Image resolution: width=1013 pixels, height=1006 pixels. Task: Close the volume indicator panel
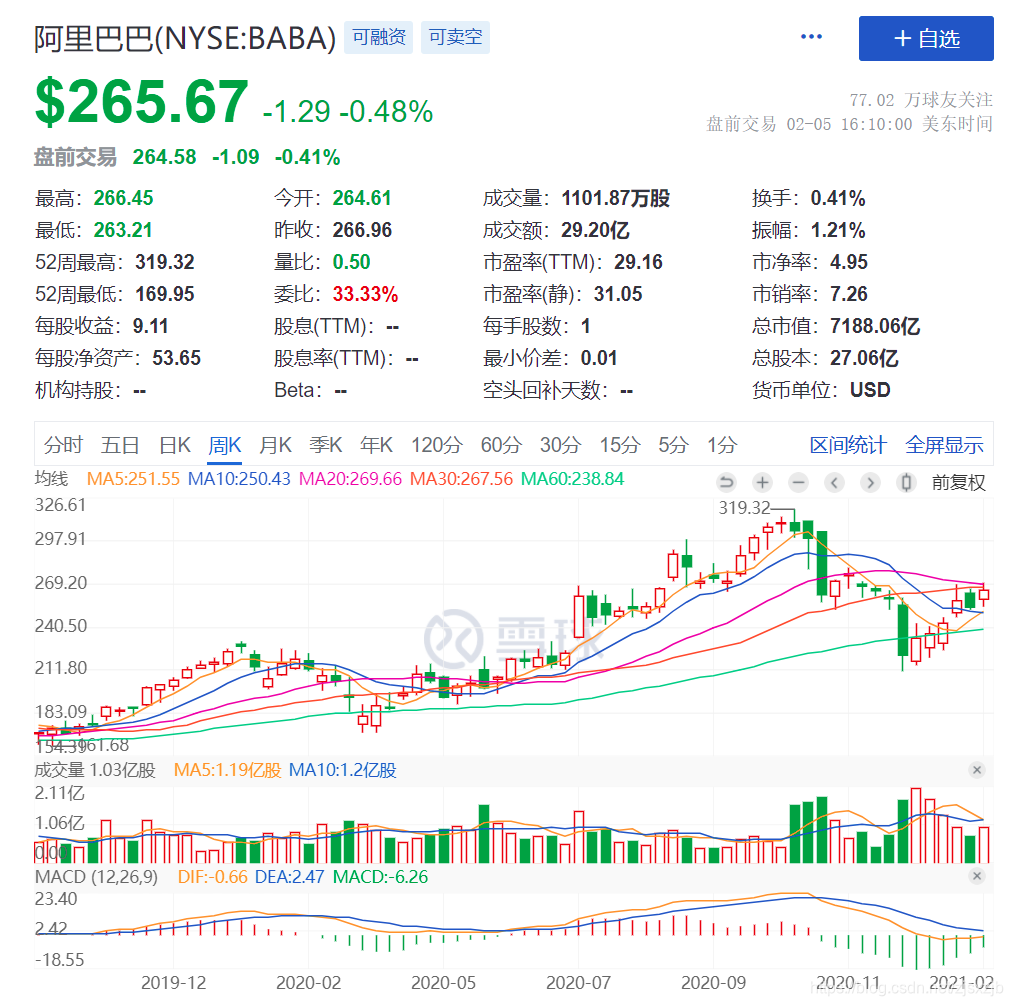pos(977,770)
